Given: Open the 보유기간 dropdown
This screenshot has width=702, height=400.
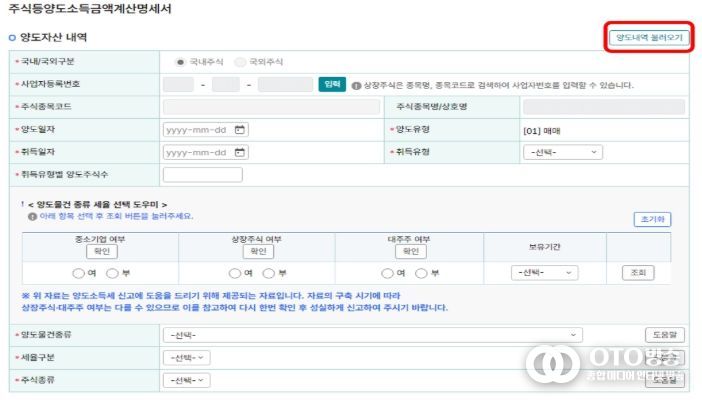Looking at the screenshot, I should click(544, 273).
